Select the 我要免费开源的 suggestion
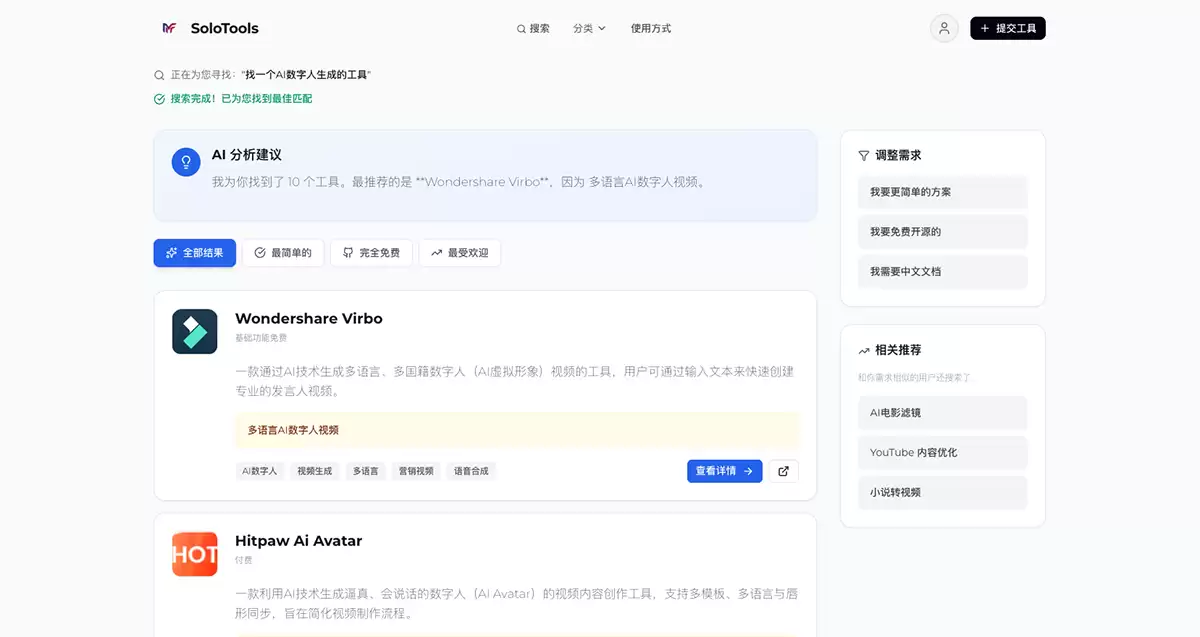This screenshot has height=637, width=1200. [x=942, y=232]
